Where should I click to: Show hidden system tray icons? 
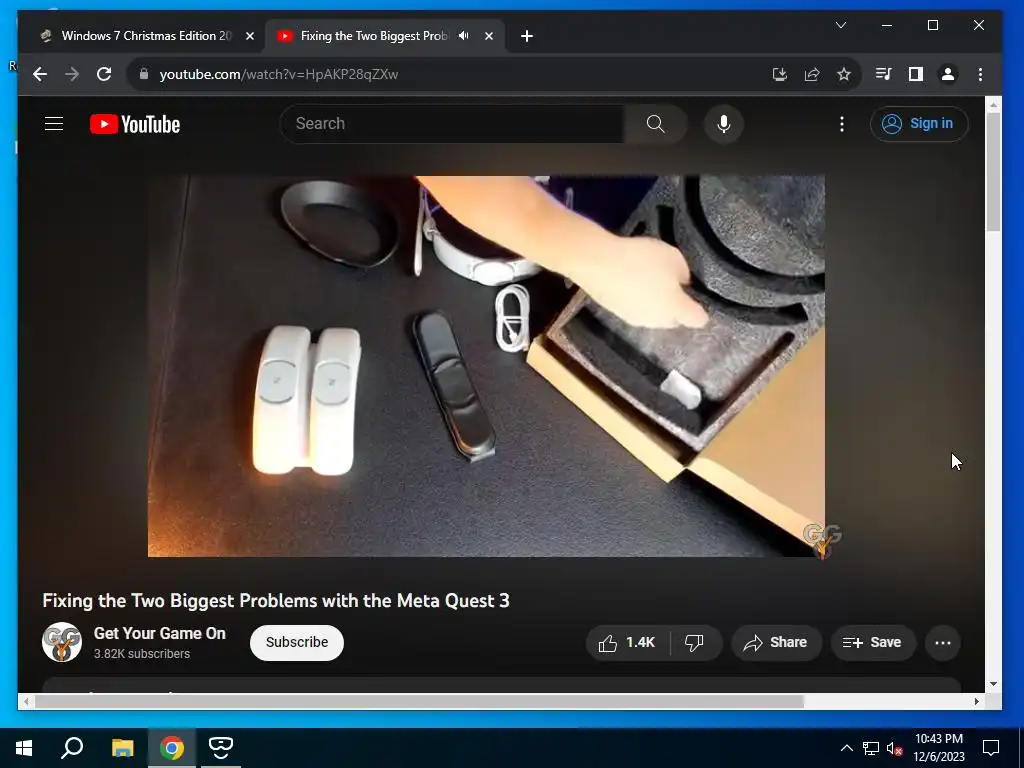pyautogui.click(x=846, y=748)
